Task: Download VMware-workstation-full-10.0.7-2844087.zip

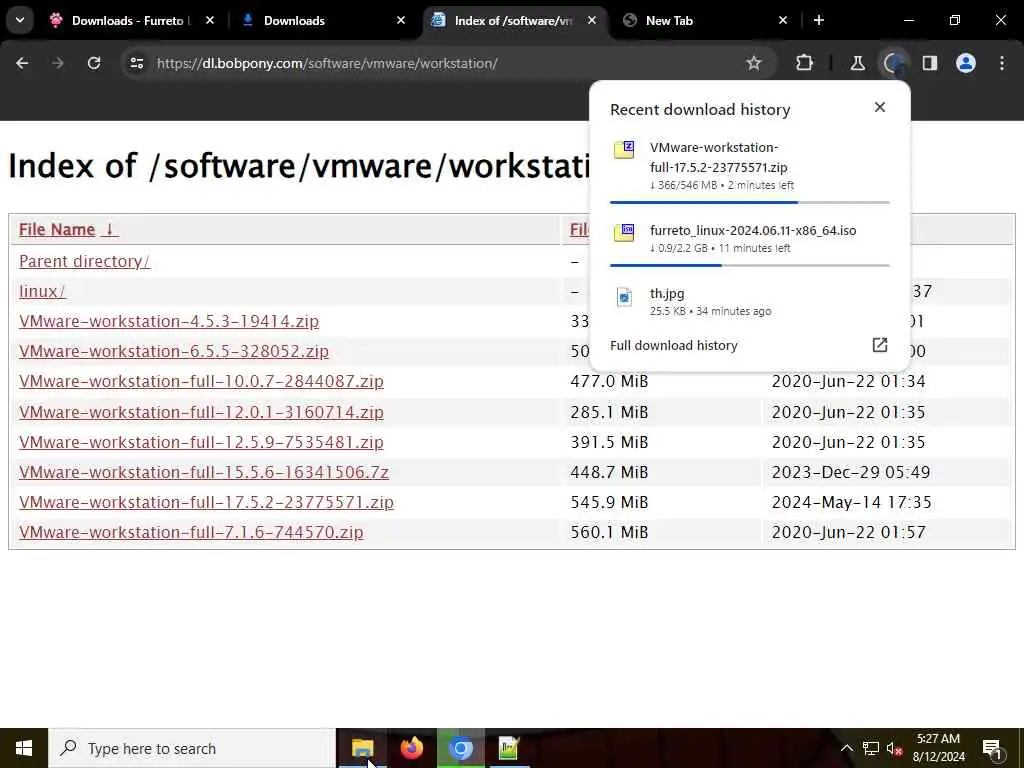Action: click(201, 381)
